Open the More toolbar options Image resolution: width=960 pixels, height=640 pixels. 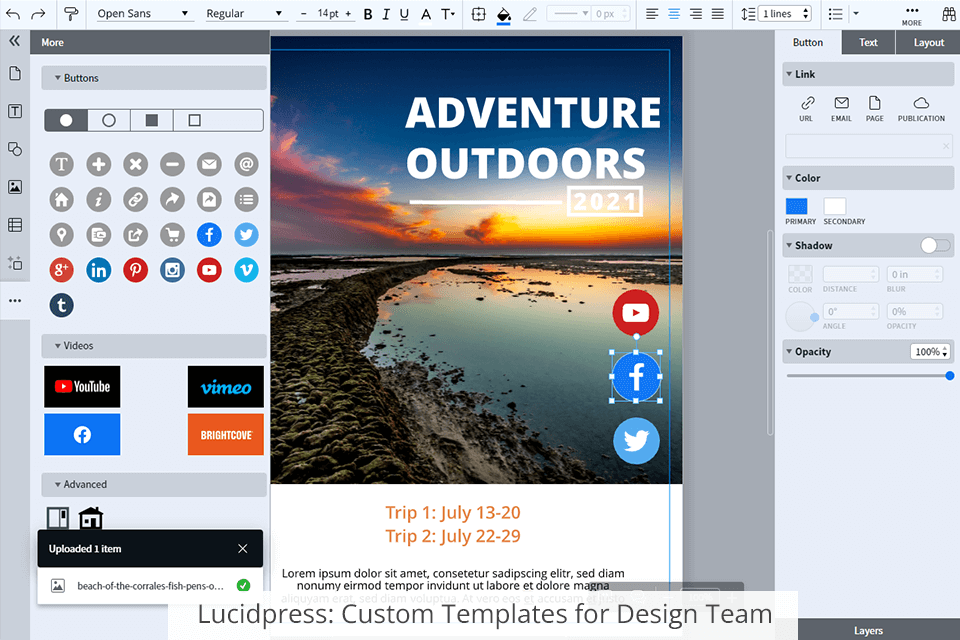click(912, 15)
